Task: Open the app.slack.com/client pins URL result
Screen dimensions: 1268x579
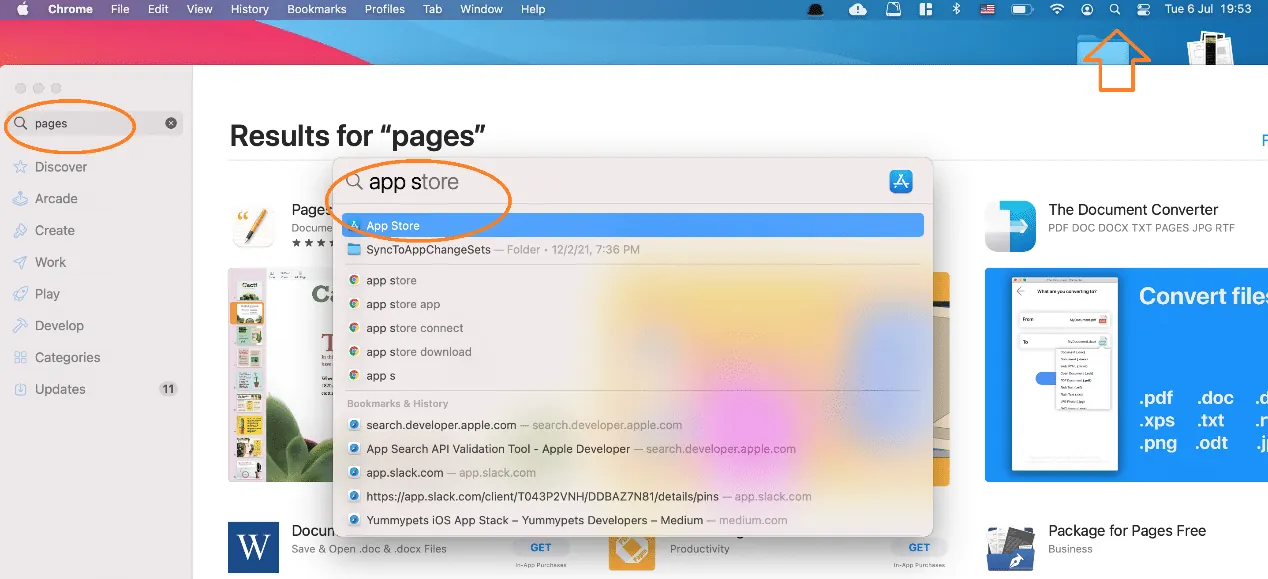Action: point(633,496)
